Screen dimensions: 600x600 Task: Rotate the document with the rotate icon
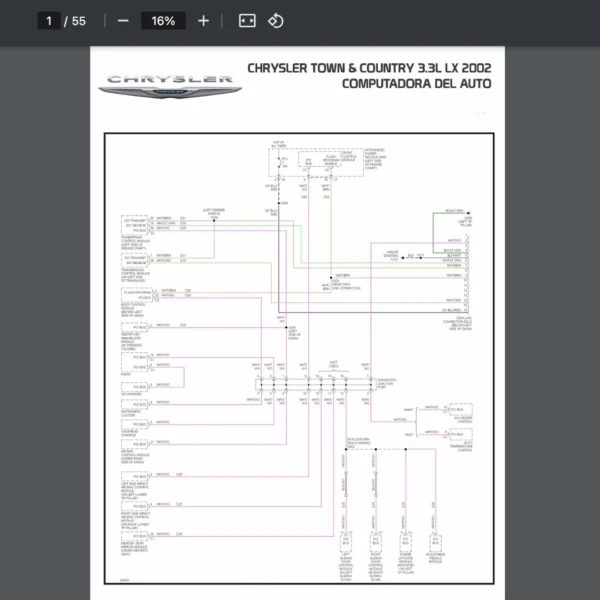click(276, 21)
